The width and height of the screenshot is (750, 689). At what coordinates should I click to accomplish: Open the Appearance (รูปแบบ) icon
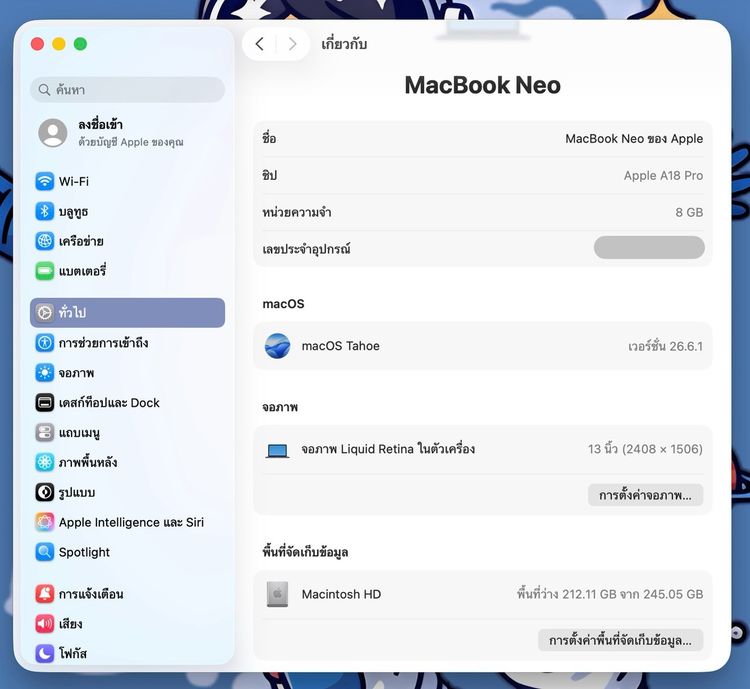point(44,492)
